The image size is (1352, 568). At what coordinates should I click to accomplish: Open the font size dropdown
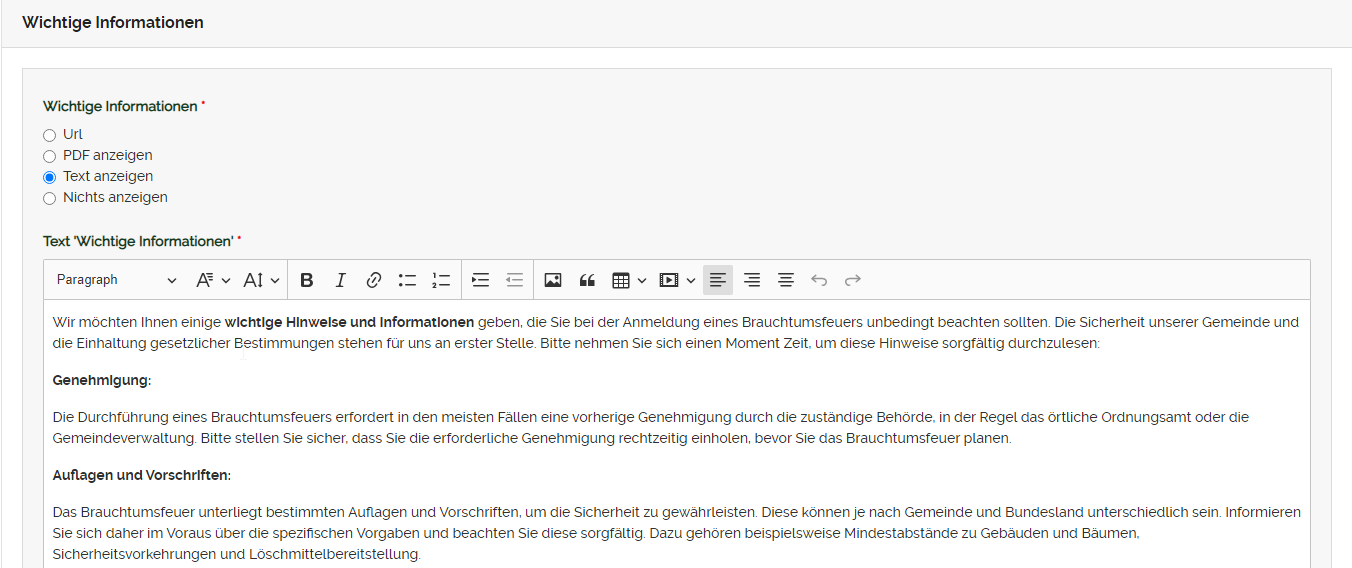[x=261, y=281]
